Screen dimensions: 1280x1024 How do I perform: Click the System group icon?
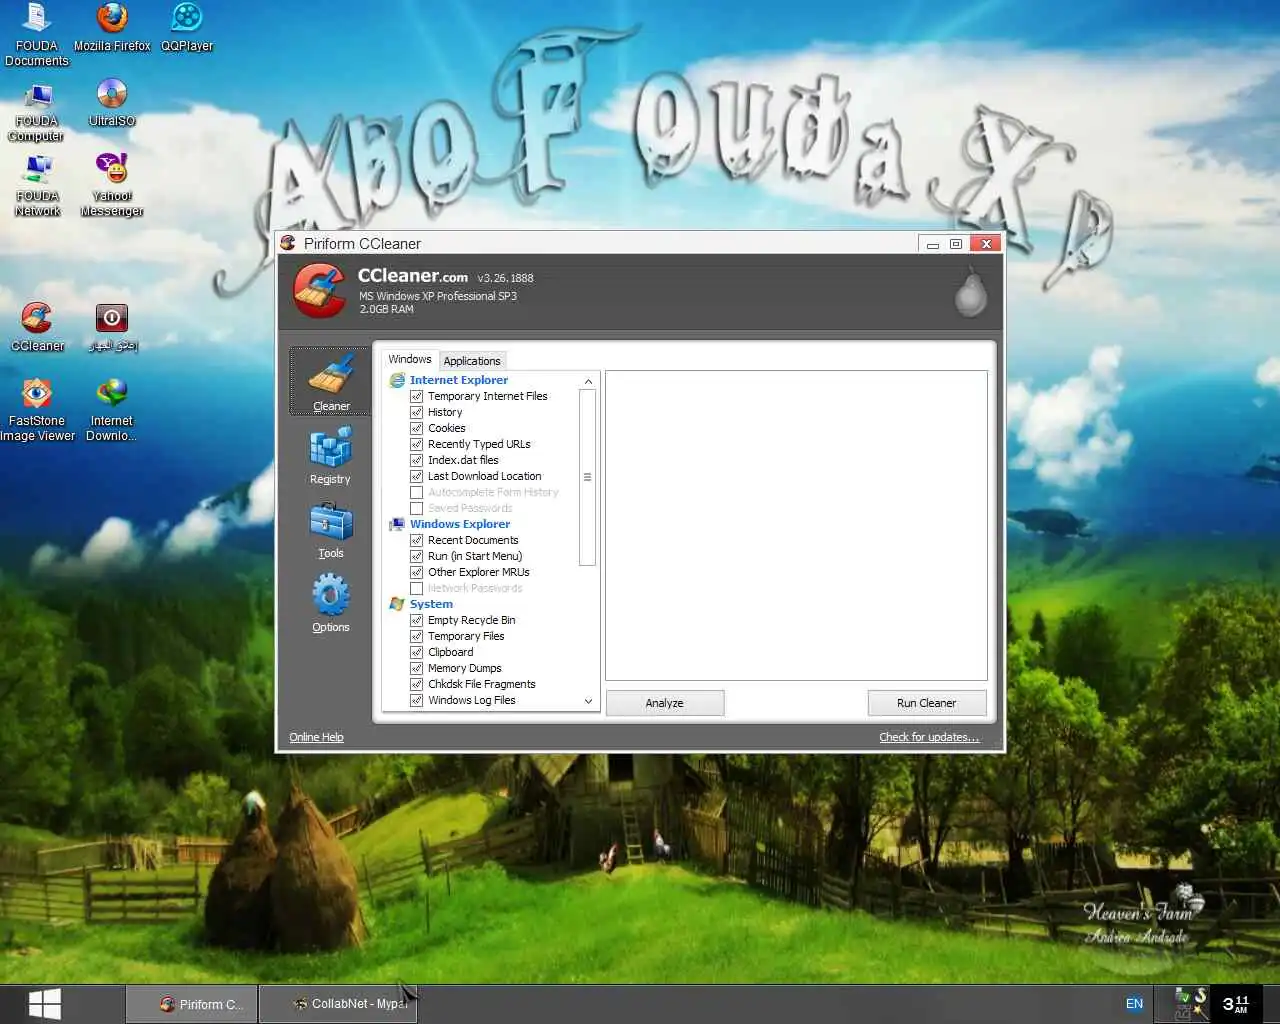[397, 604]
